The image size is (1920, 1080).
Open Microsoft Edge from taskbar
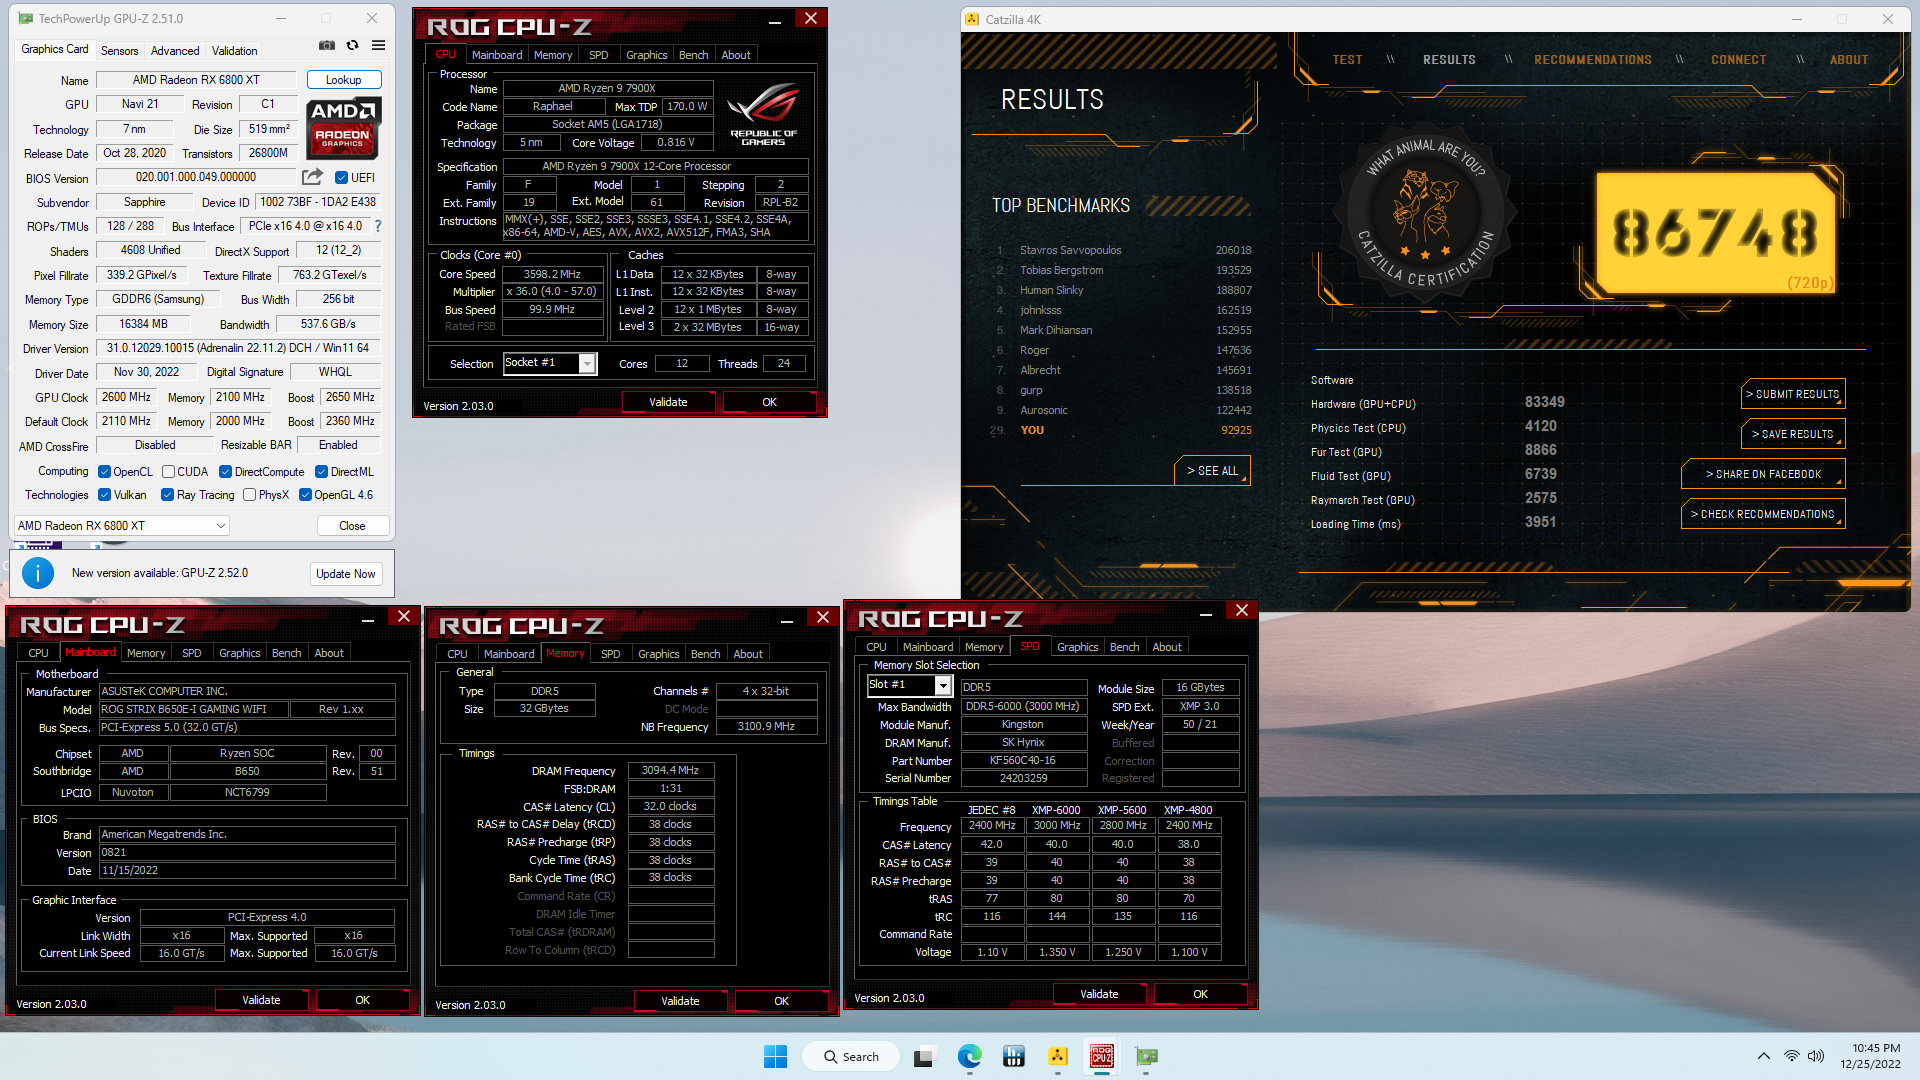click(969, 1056)
